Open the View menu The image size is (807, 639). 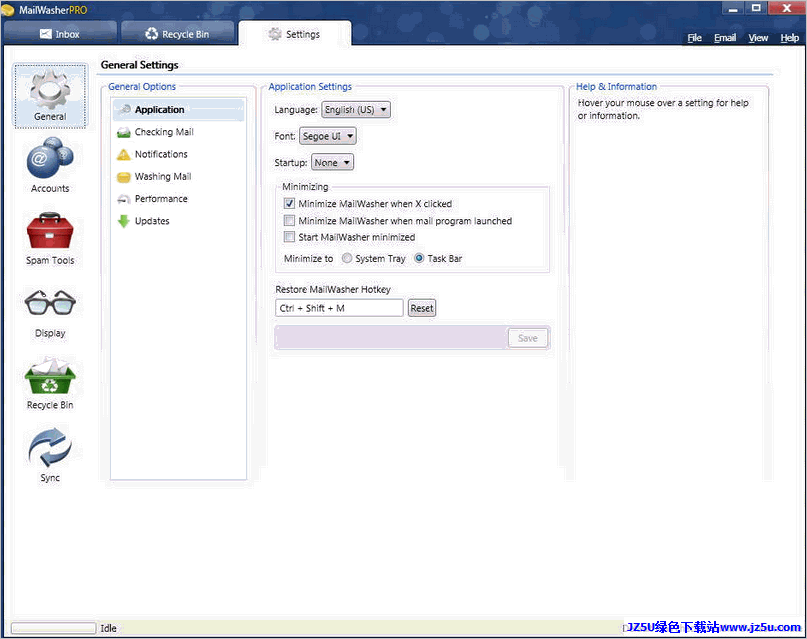click(758, 38)
